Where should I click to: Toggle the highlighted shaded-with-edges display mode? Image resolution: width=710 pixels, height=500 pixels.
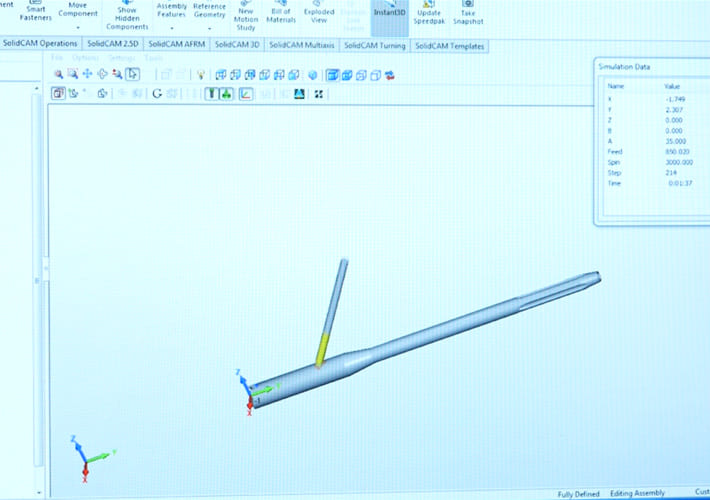[x=332, y=75]
